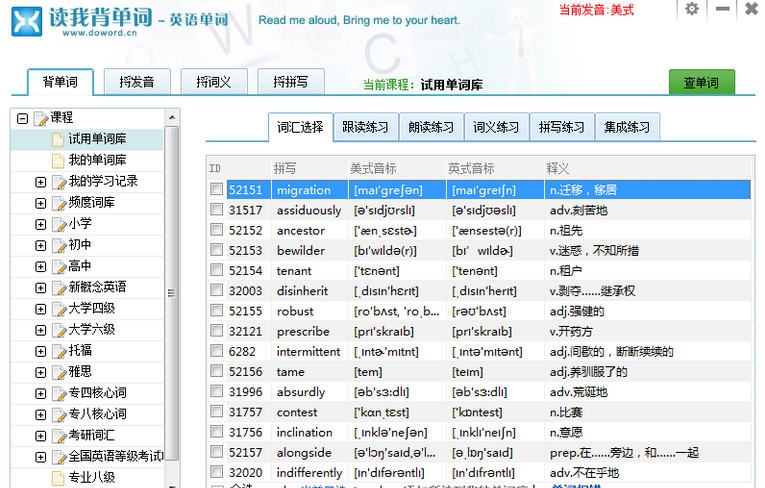
Task: Click the 考研词汇 folder icon
Action: [59, 436]
